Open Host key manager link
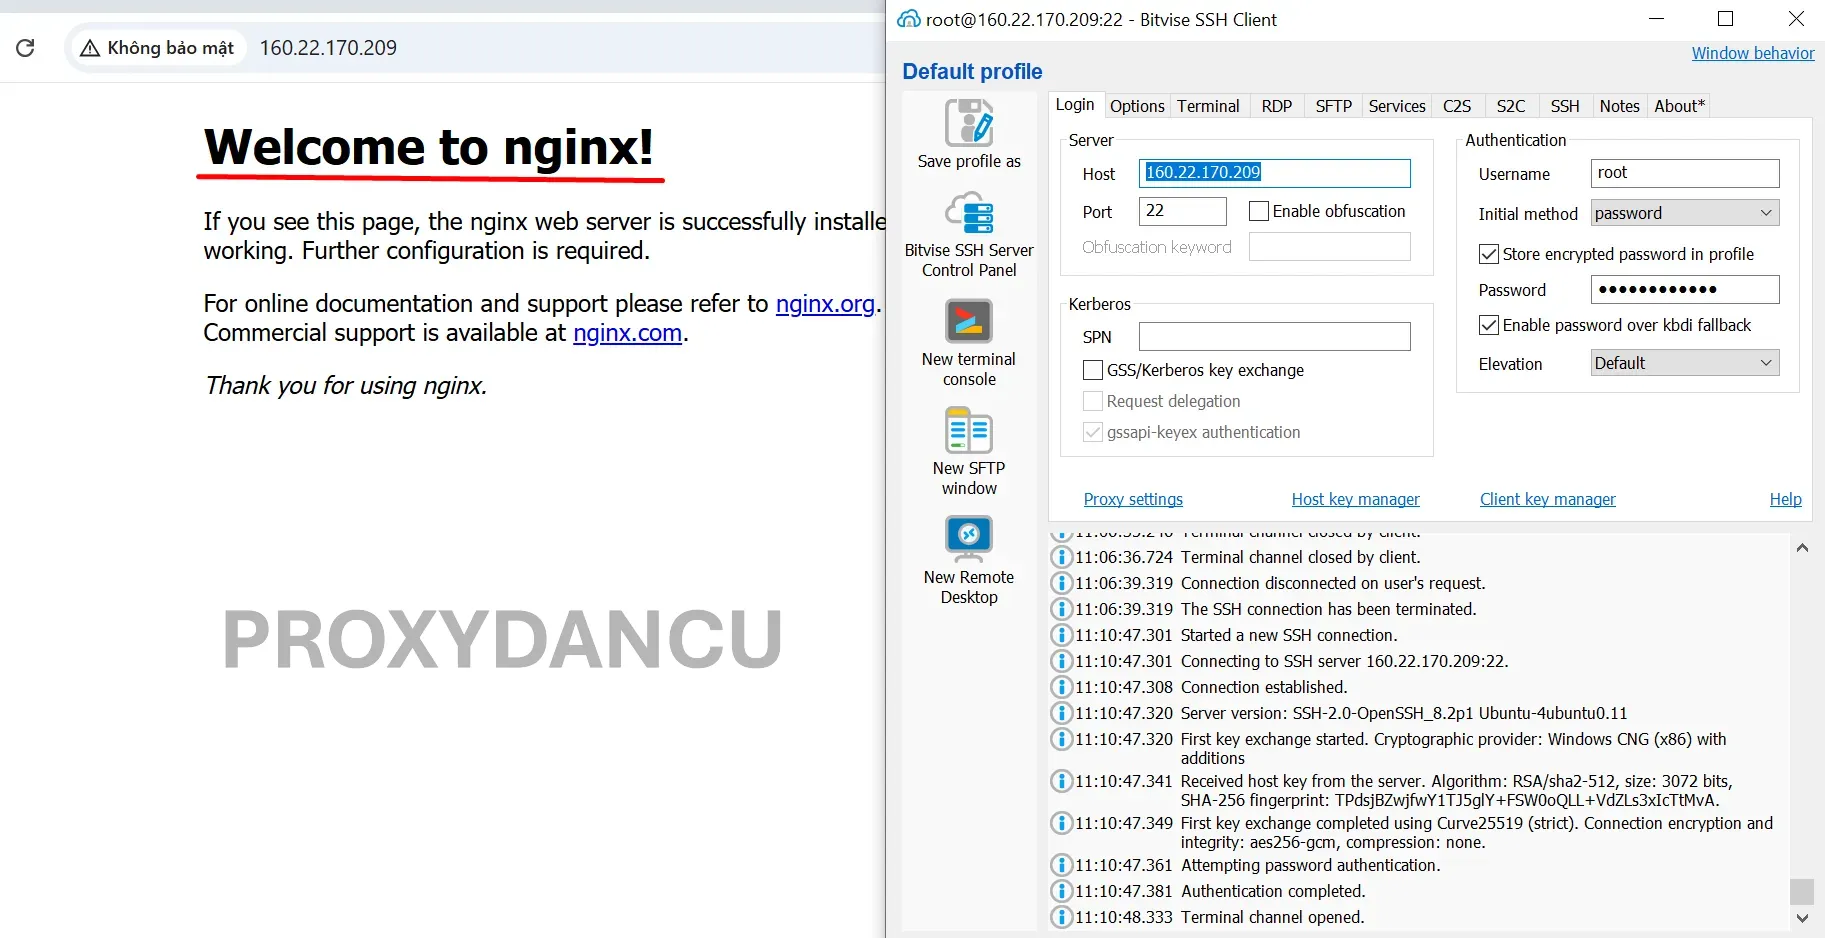 tap(1355, 499)
